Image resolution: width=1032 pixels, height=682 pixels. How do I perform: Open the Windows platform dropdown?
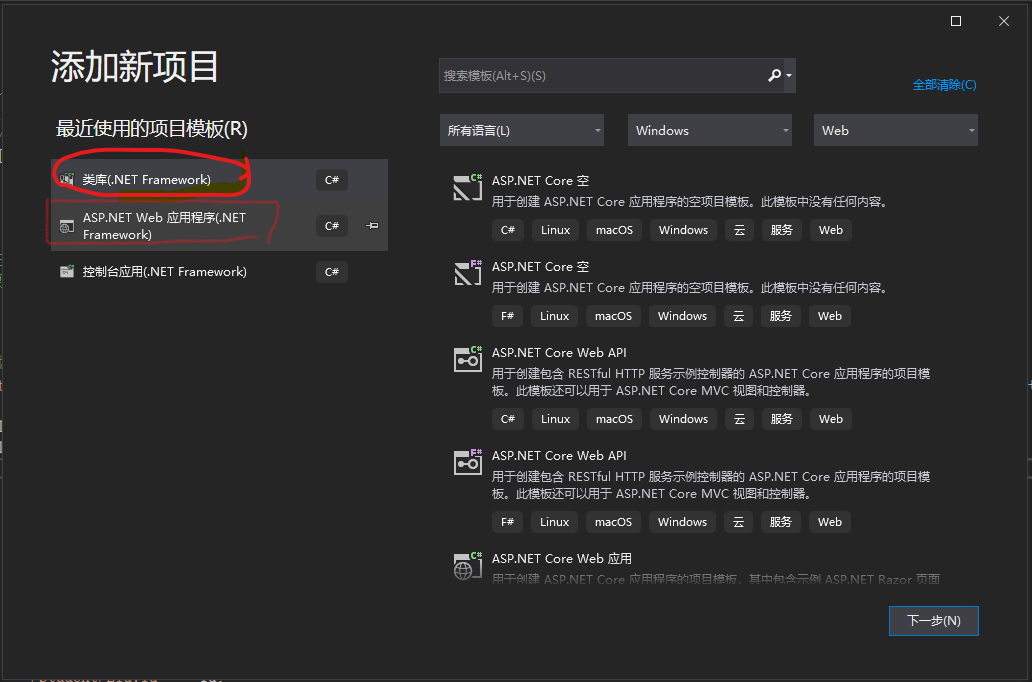tap(710, 130)
